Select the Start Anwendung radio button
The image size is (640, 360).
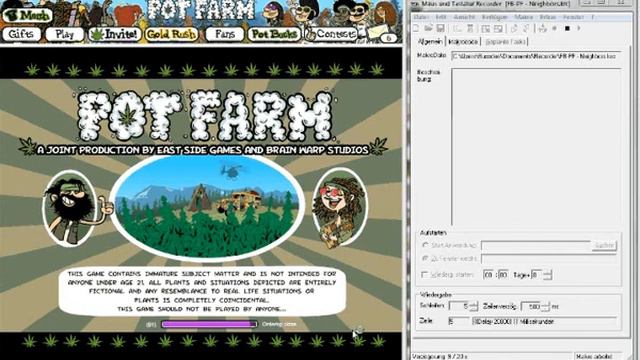(425, 245)
